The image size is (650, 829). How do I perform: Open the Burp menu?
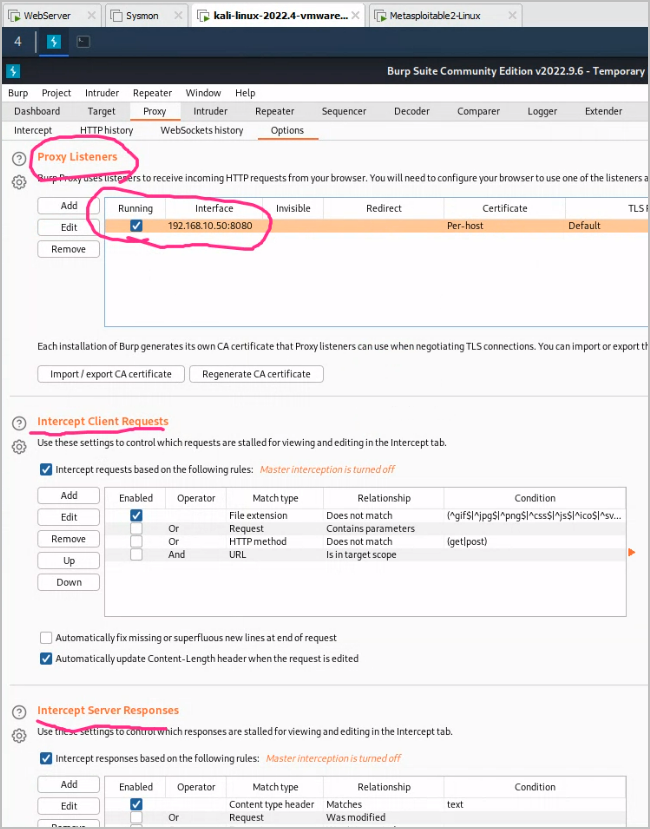[x=18, y=93]
